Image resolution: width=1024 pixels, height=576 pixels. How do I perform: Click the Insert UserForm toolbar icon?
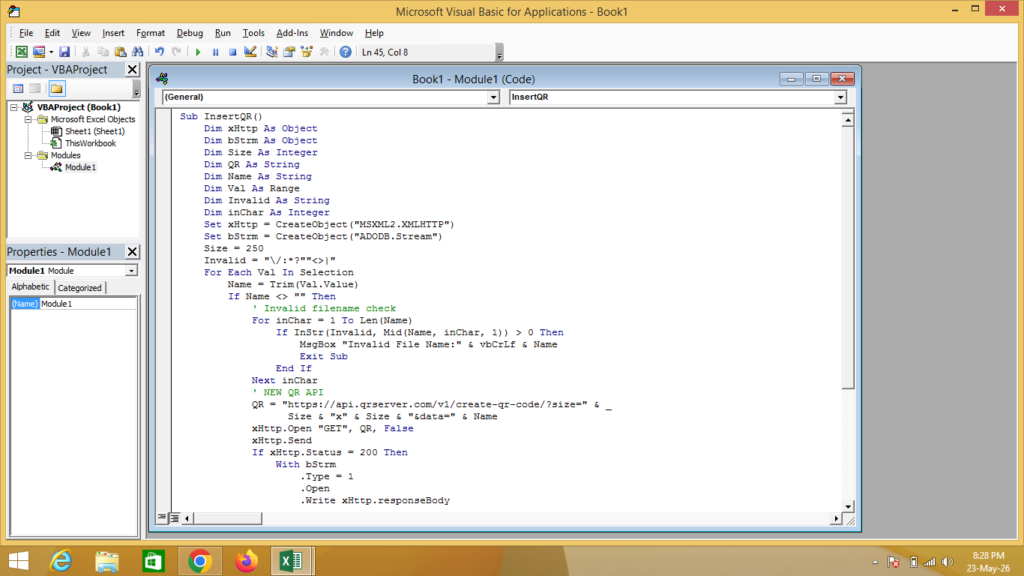[39, 52]
